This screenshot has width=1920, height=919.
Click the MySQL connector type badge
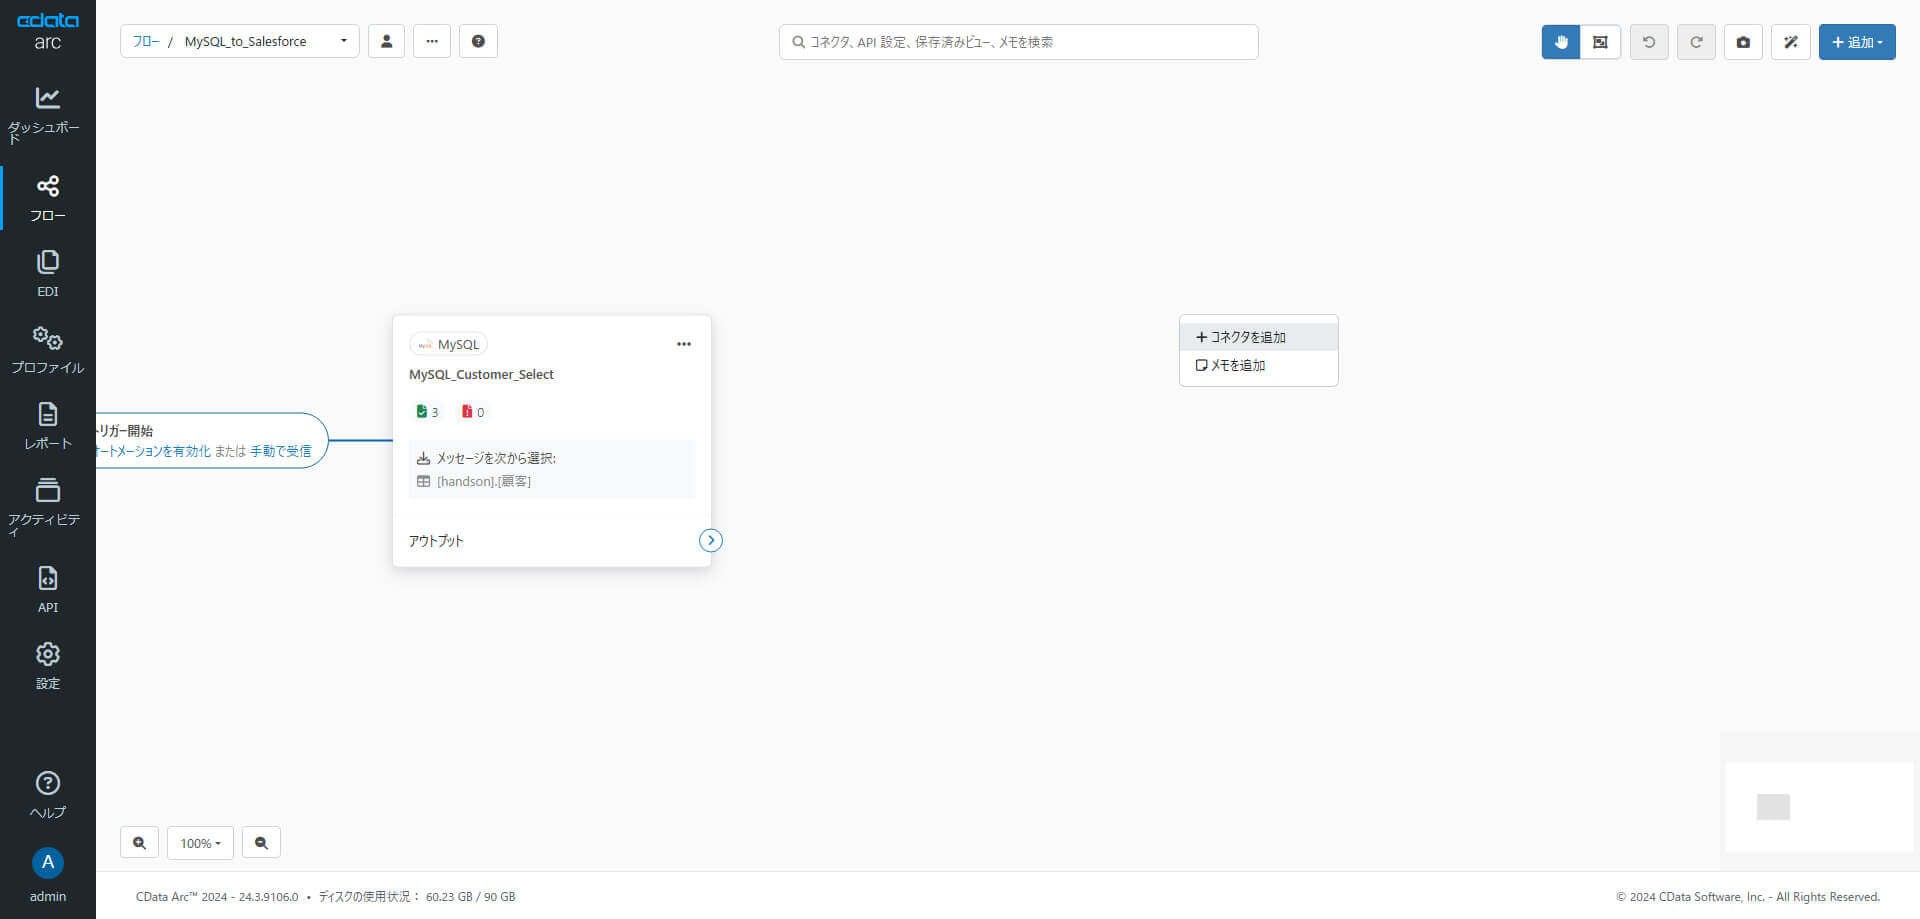448,344
